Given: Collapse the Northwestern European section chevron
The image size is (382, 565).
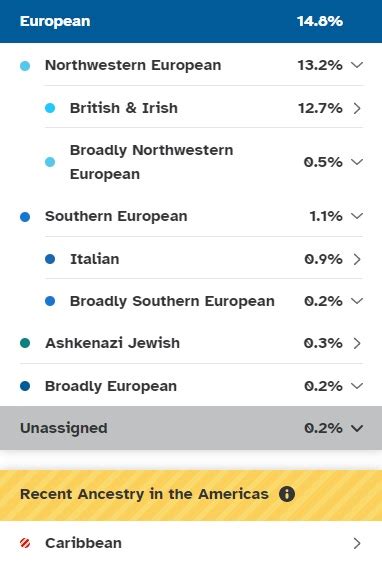Looking at the screenshot, I should [357, 65].
